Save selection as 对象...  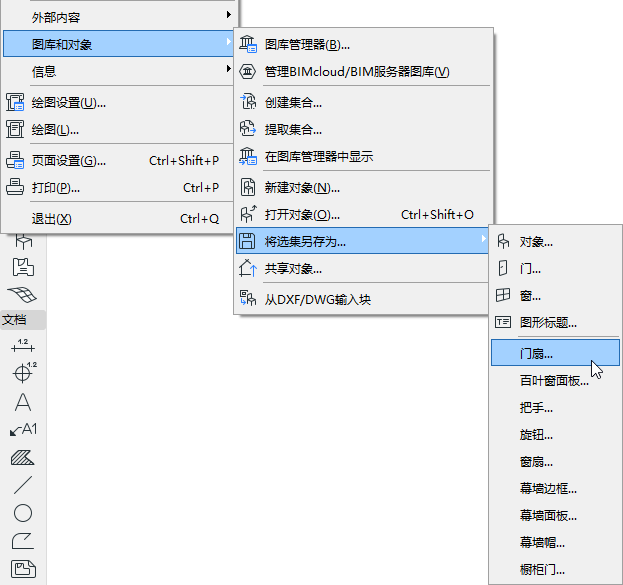point(555,242)
